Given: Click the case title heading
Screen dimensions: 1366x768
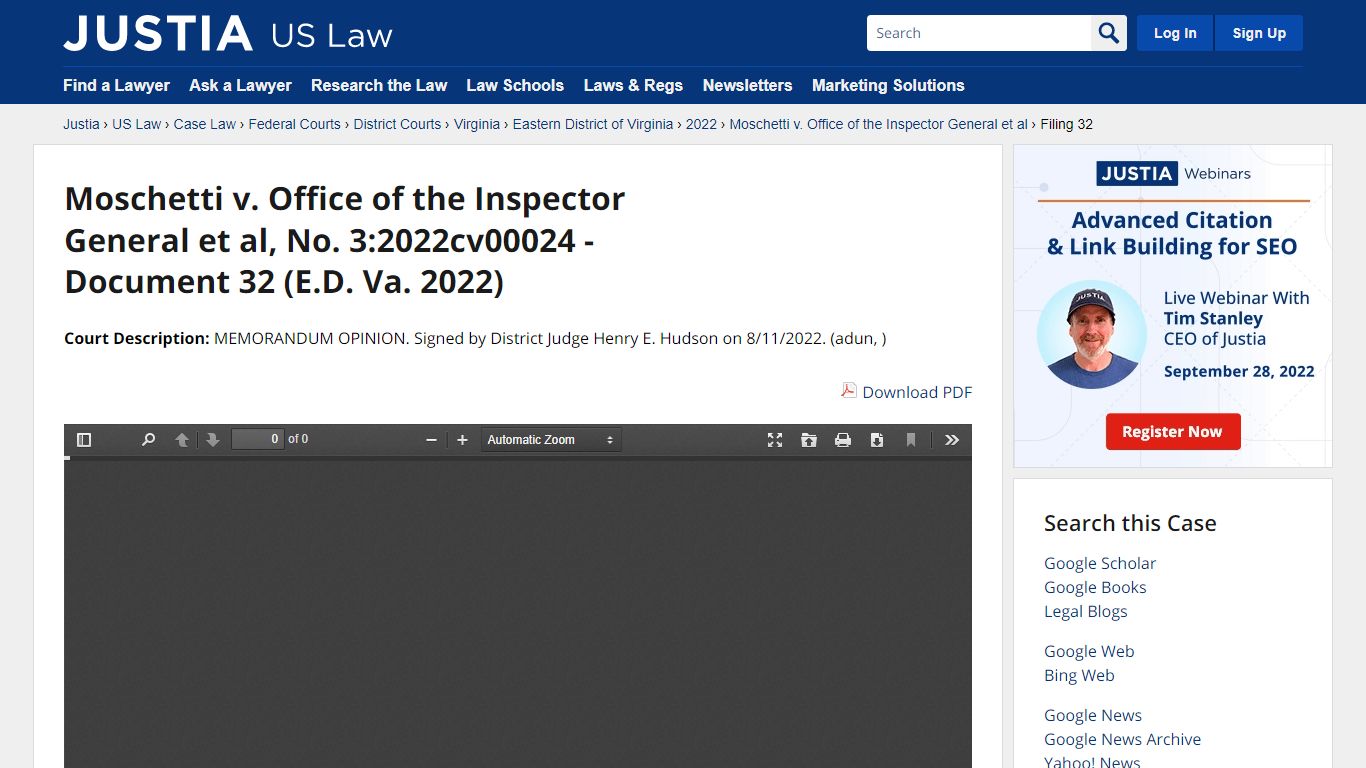Looking at the screenshot, I should pyautogui.click(x=345, y=240).
